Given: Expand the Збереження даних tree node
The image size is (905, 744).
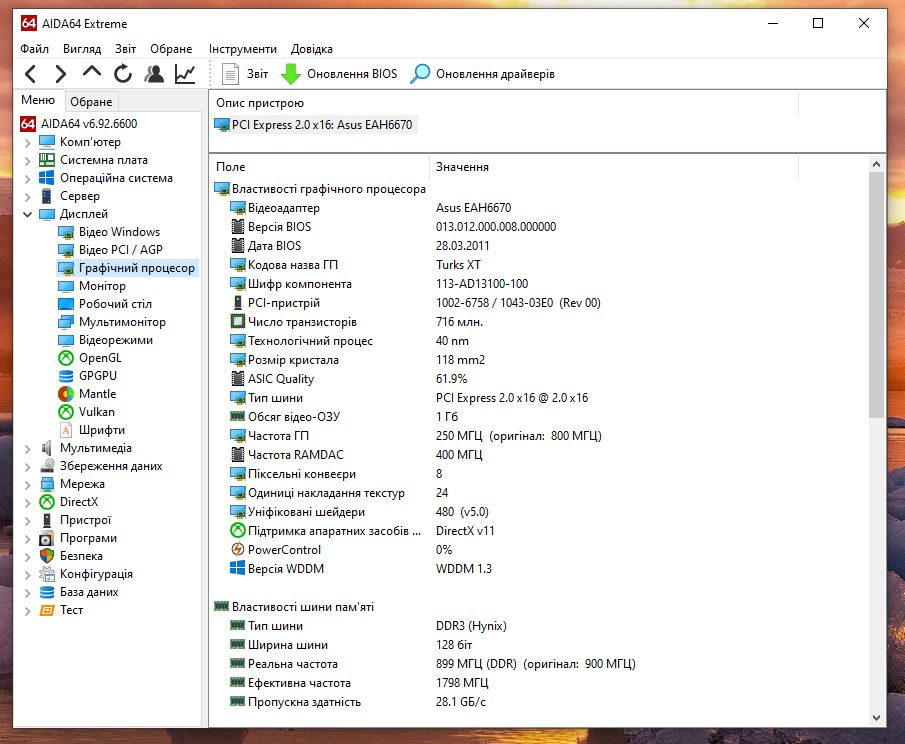Looking at the screenshot, I should (x=28, y=466).
